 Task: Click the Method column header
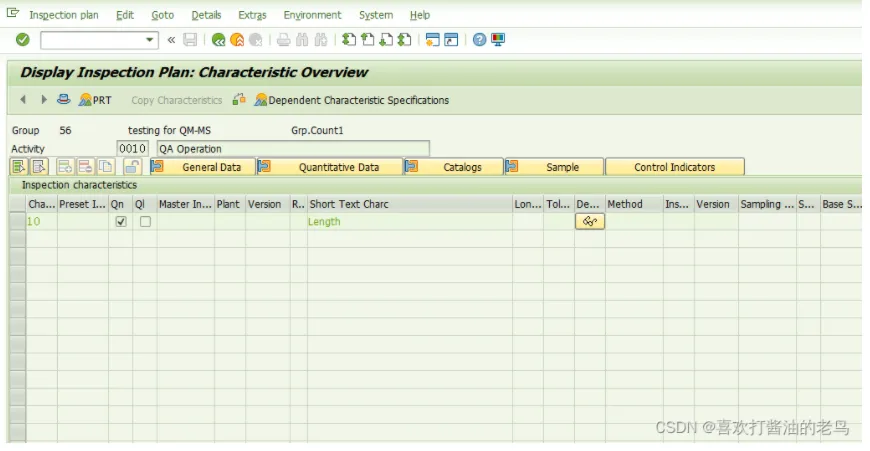tap(634, 204)
